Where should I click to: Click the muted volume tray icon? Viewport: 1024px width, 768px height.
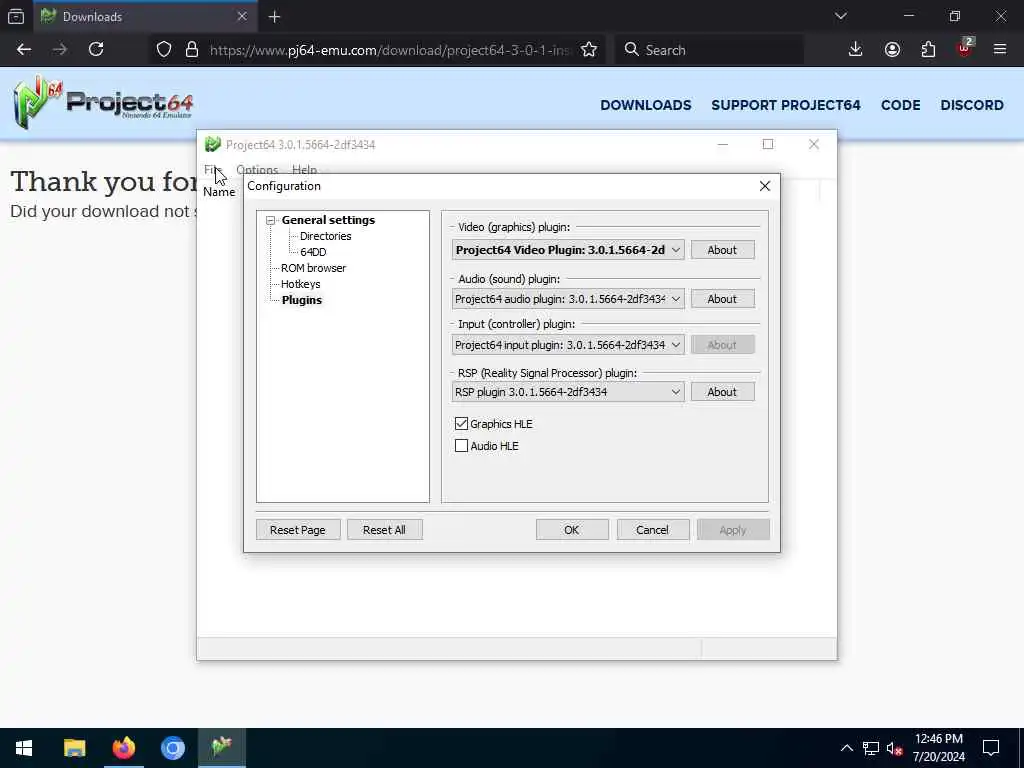pyautogui.click(x=894, y=748)
